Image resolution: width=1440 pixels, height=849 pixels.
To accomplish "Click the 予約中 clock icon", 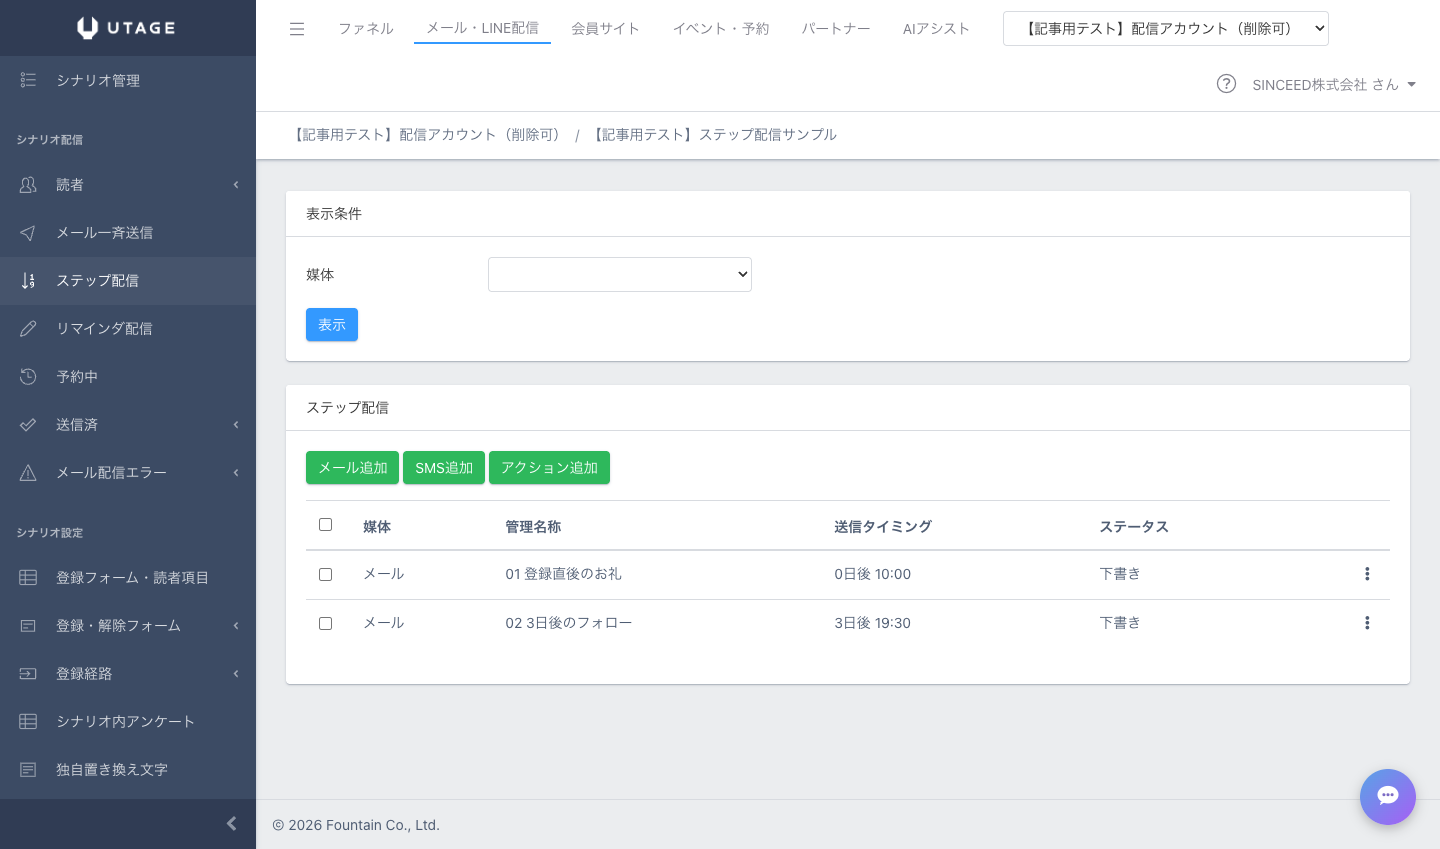I will (28, 377).
